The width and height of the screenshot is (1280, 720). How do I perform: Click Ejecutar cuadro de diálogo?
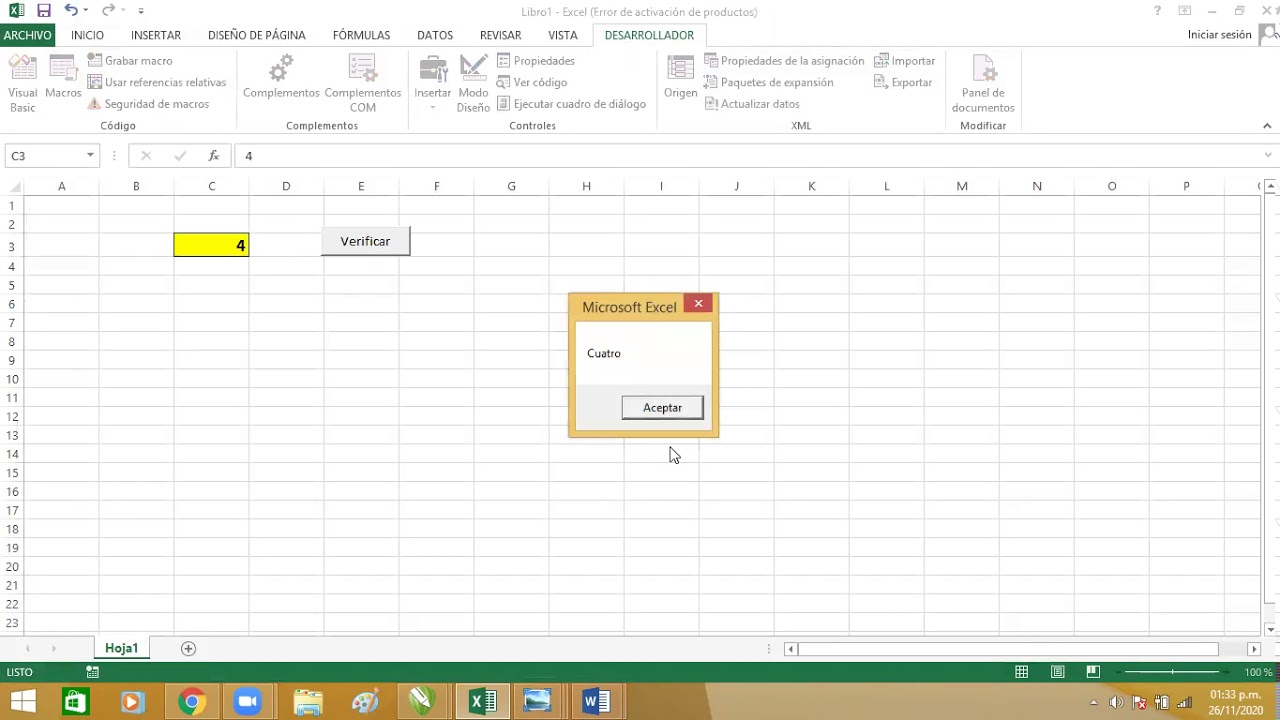[571, 104]
